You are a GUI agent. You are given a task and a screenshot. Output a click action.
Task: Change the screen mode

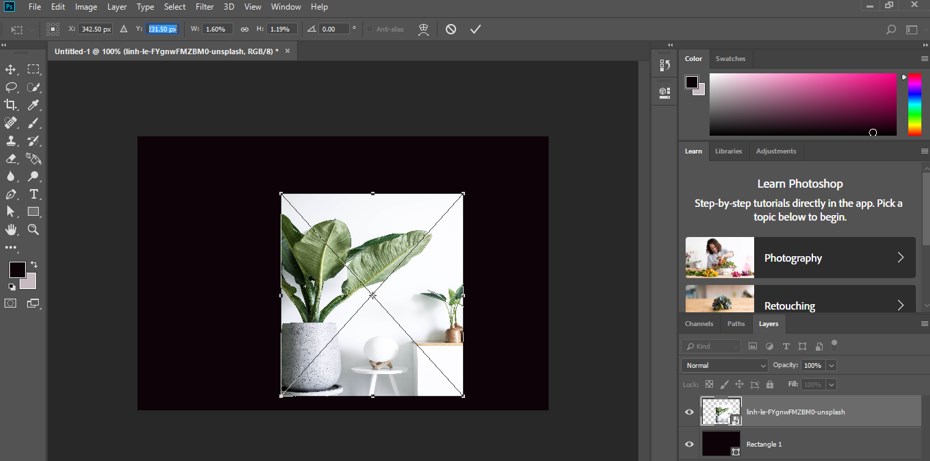pos(34,303)
